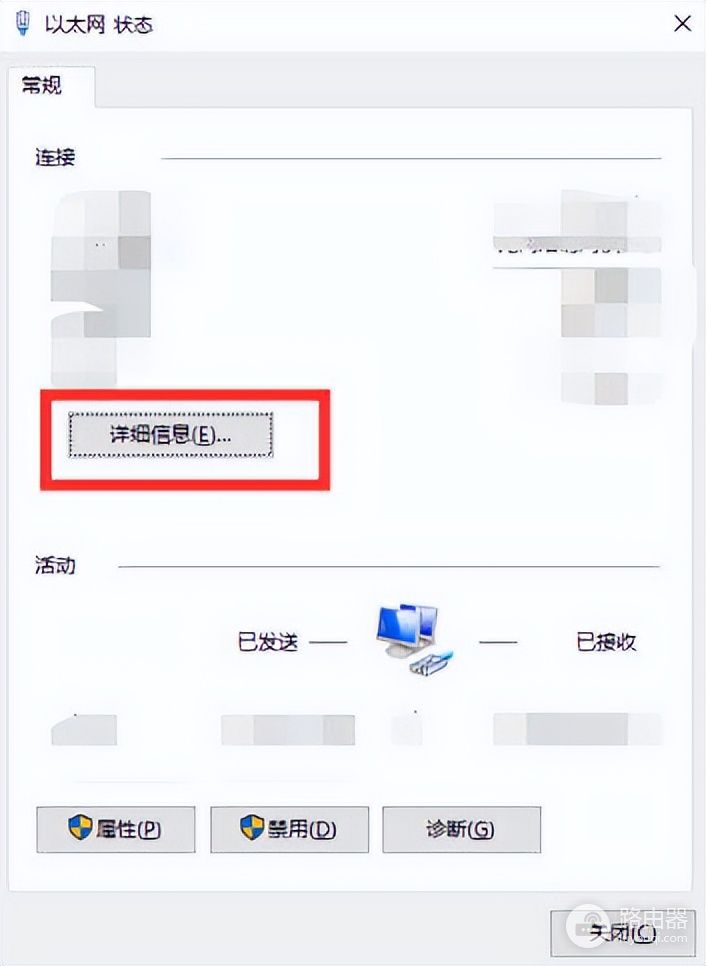Click the blurred connection labels on the left

point(101,288)
